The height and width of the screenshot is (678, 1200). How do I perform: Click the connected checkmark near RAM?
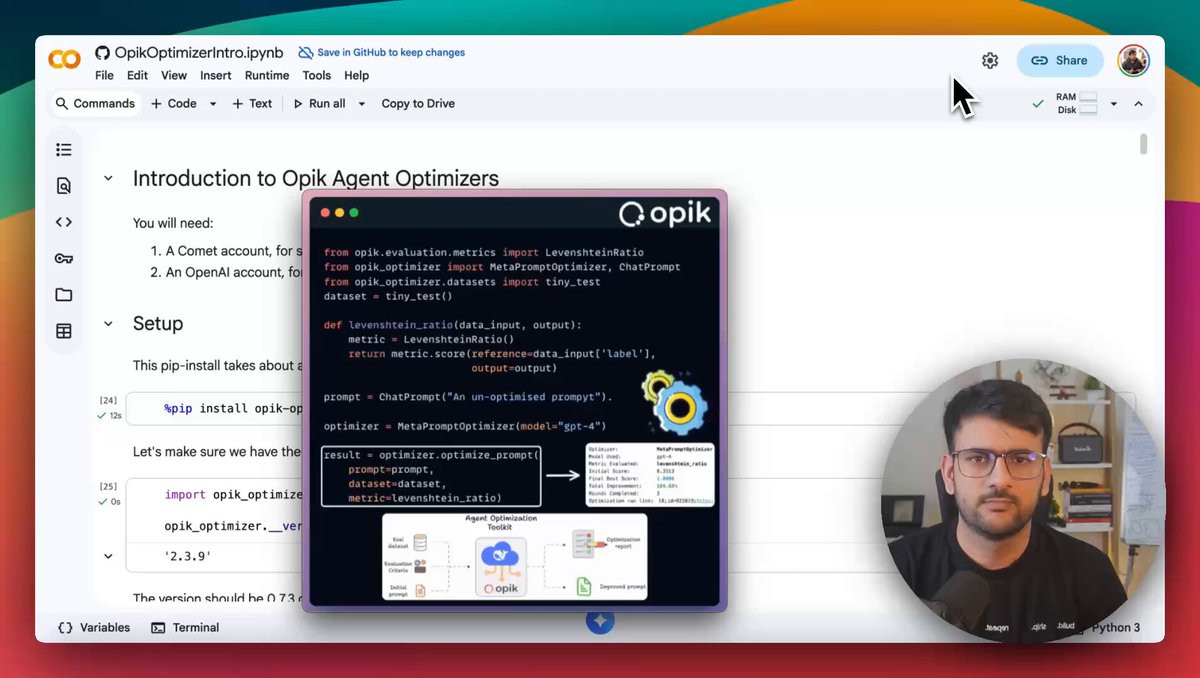tap(1038, 104)
